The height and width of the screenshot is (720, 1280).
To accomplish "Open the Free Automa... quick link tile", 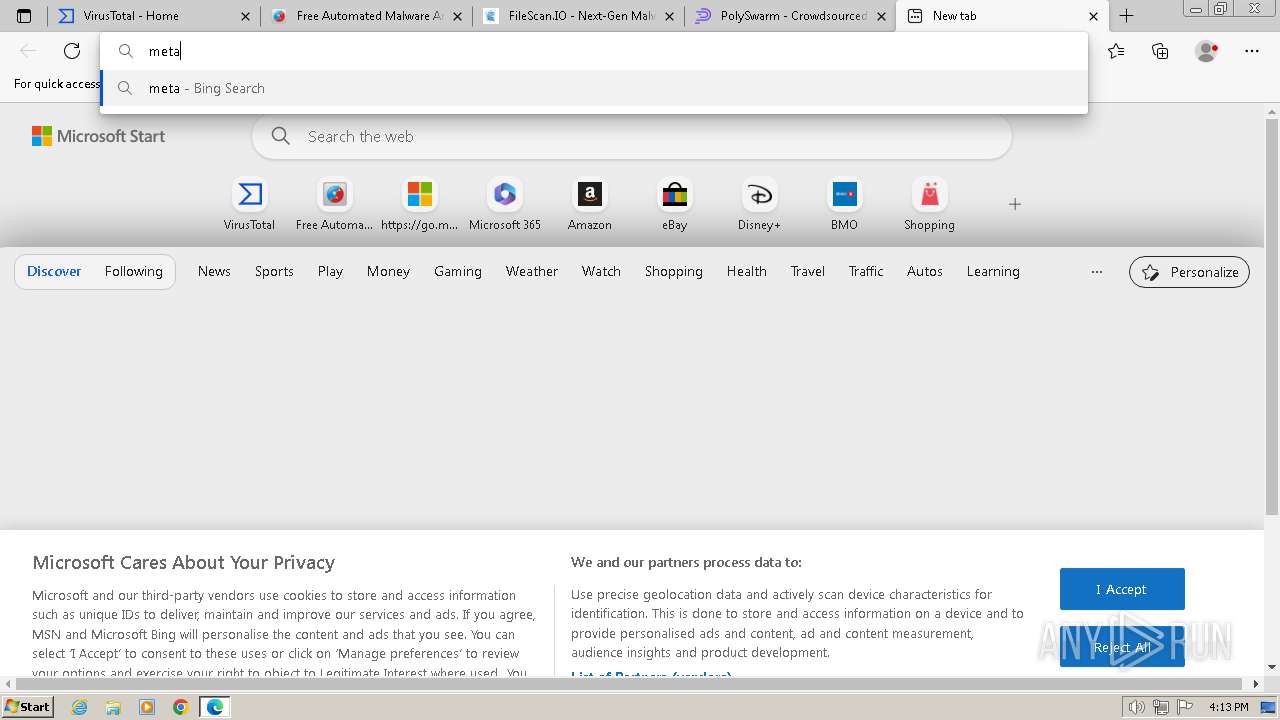I will click(x=334, y=205).
